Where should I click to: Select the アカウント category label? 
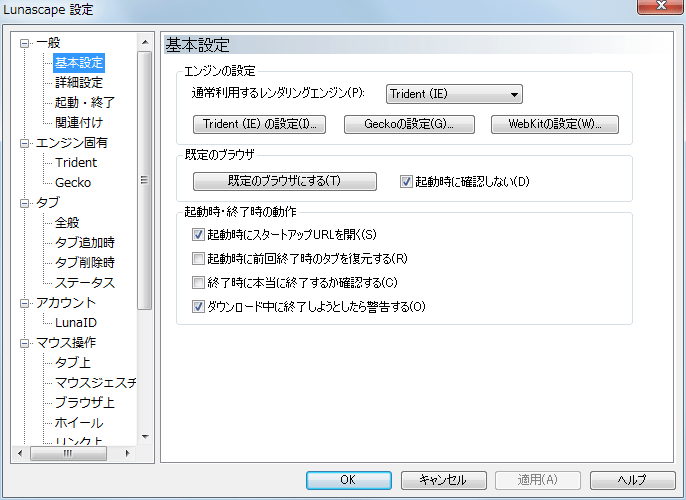point(66,303)
